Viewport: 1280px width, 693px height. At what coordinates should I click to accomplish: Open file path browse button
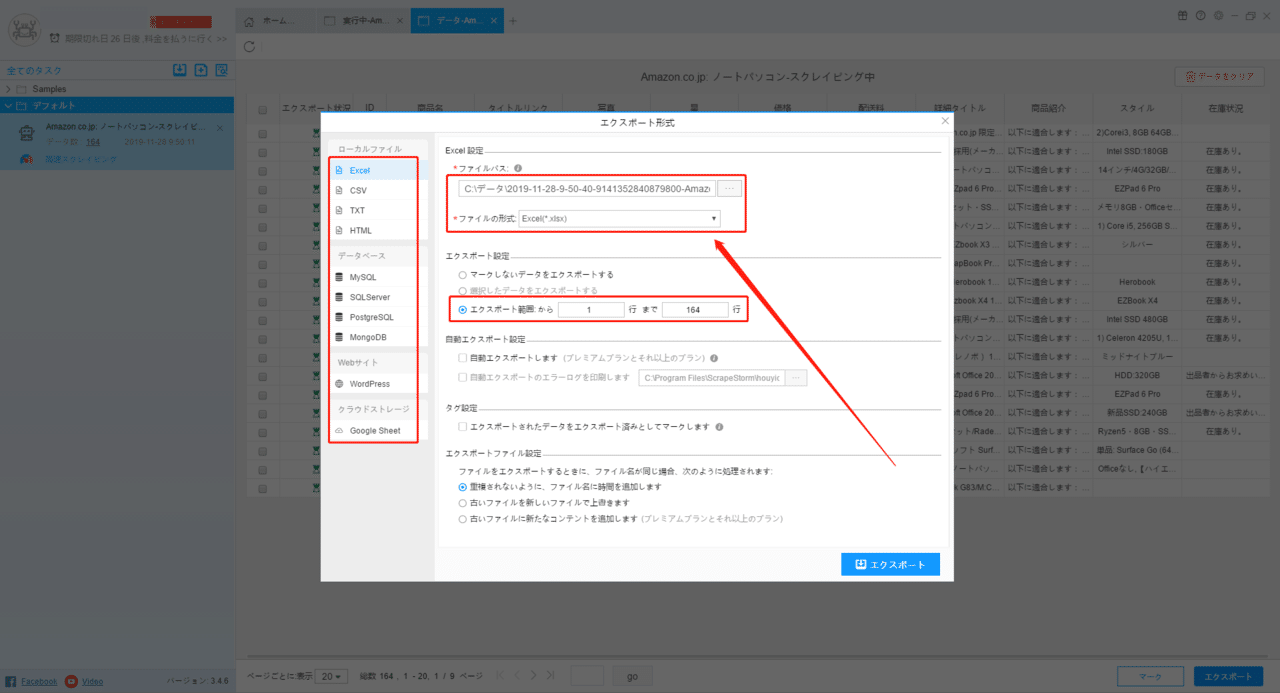tap(730, 188)
